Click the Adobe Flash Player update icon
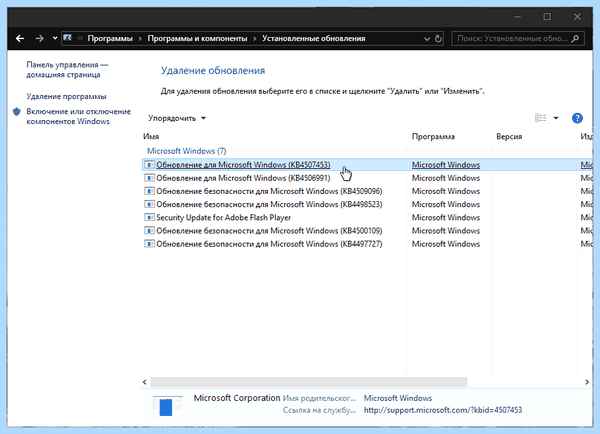The width and height of the screenshot is (600, 434). pyautogui.click(x=149, y=217)
